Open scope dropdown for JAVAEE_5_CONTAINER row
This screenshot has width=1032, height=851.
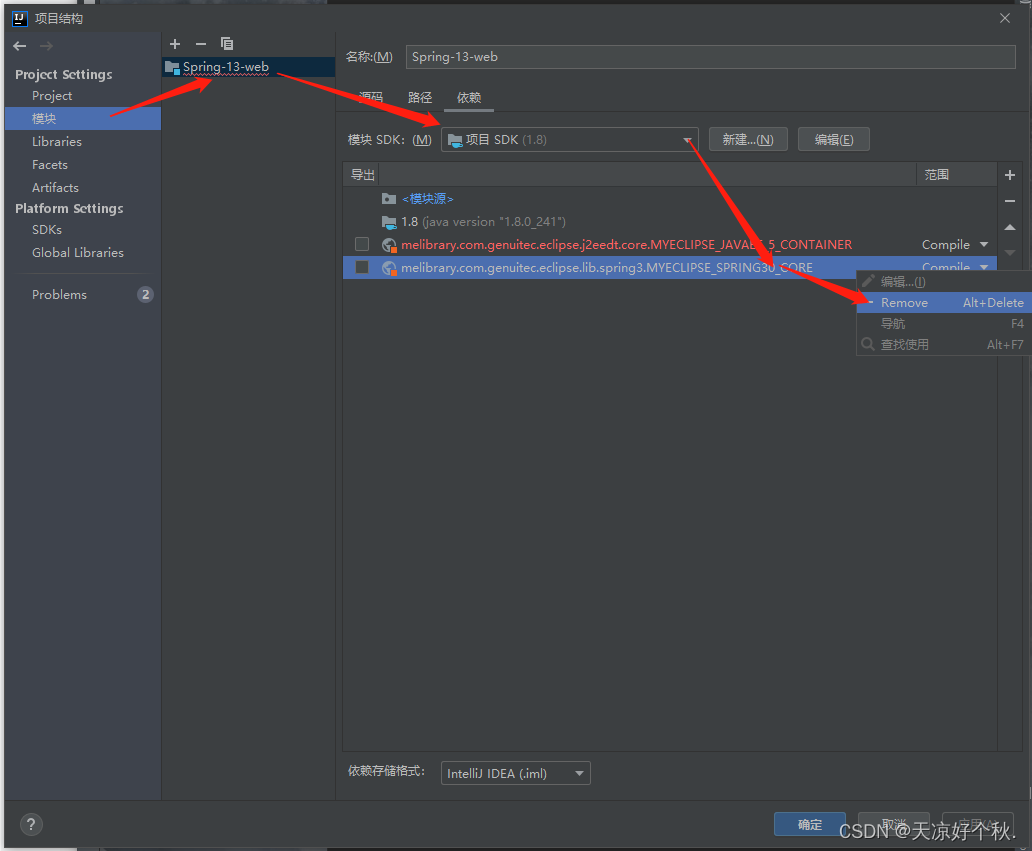[x=984, y=244]
